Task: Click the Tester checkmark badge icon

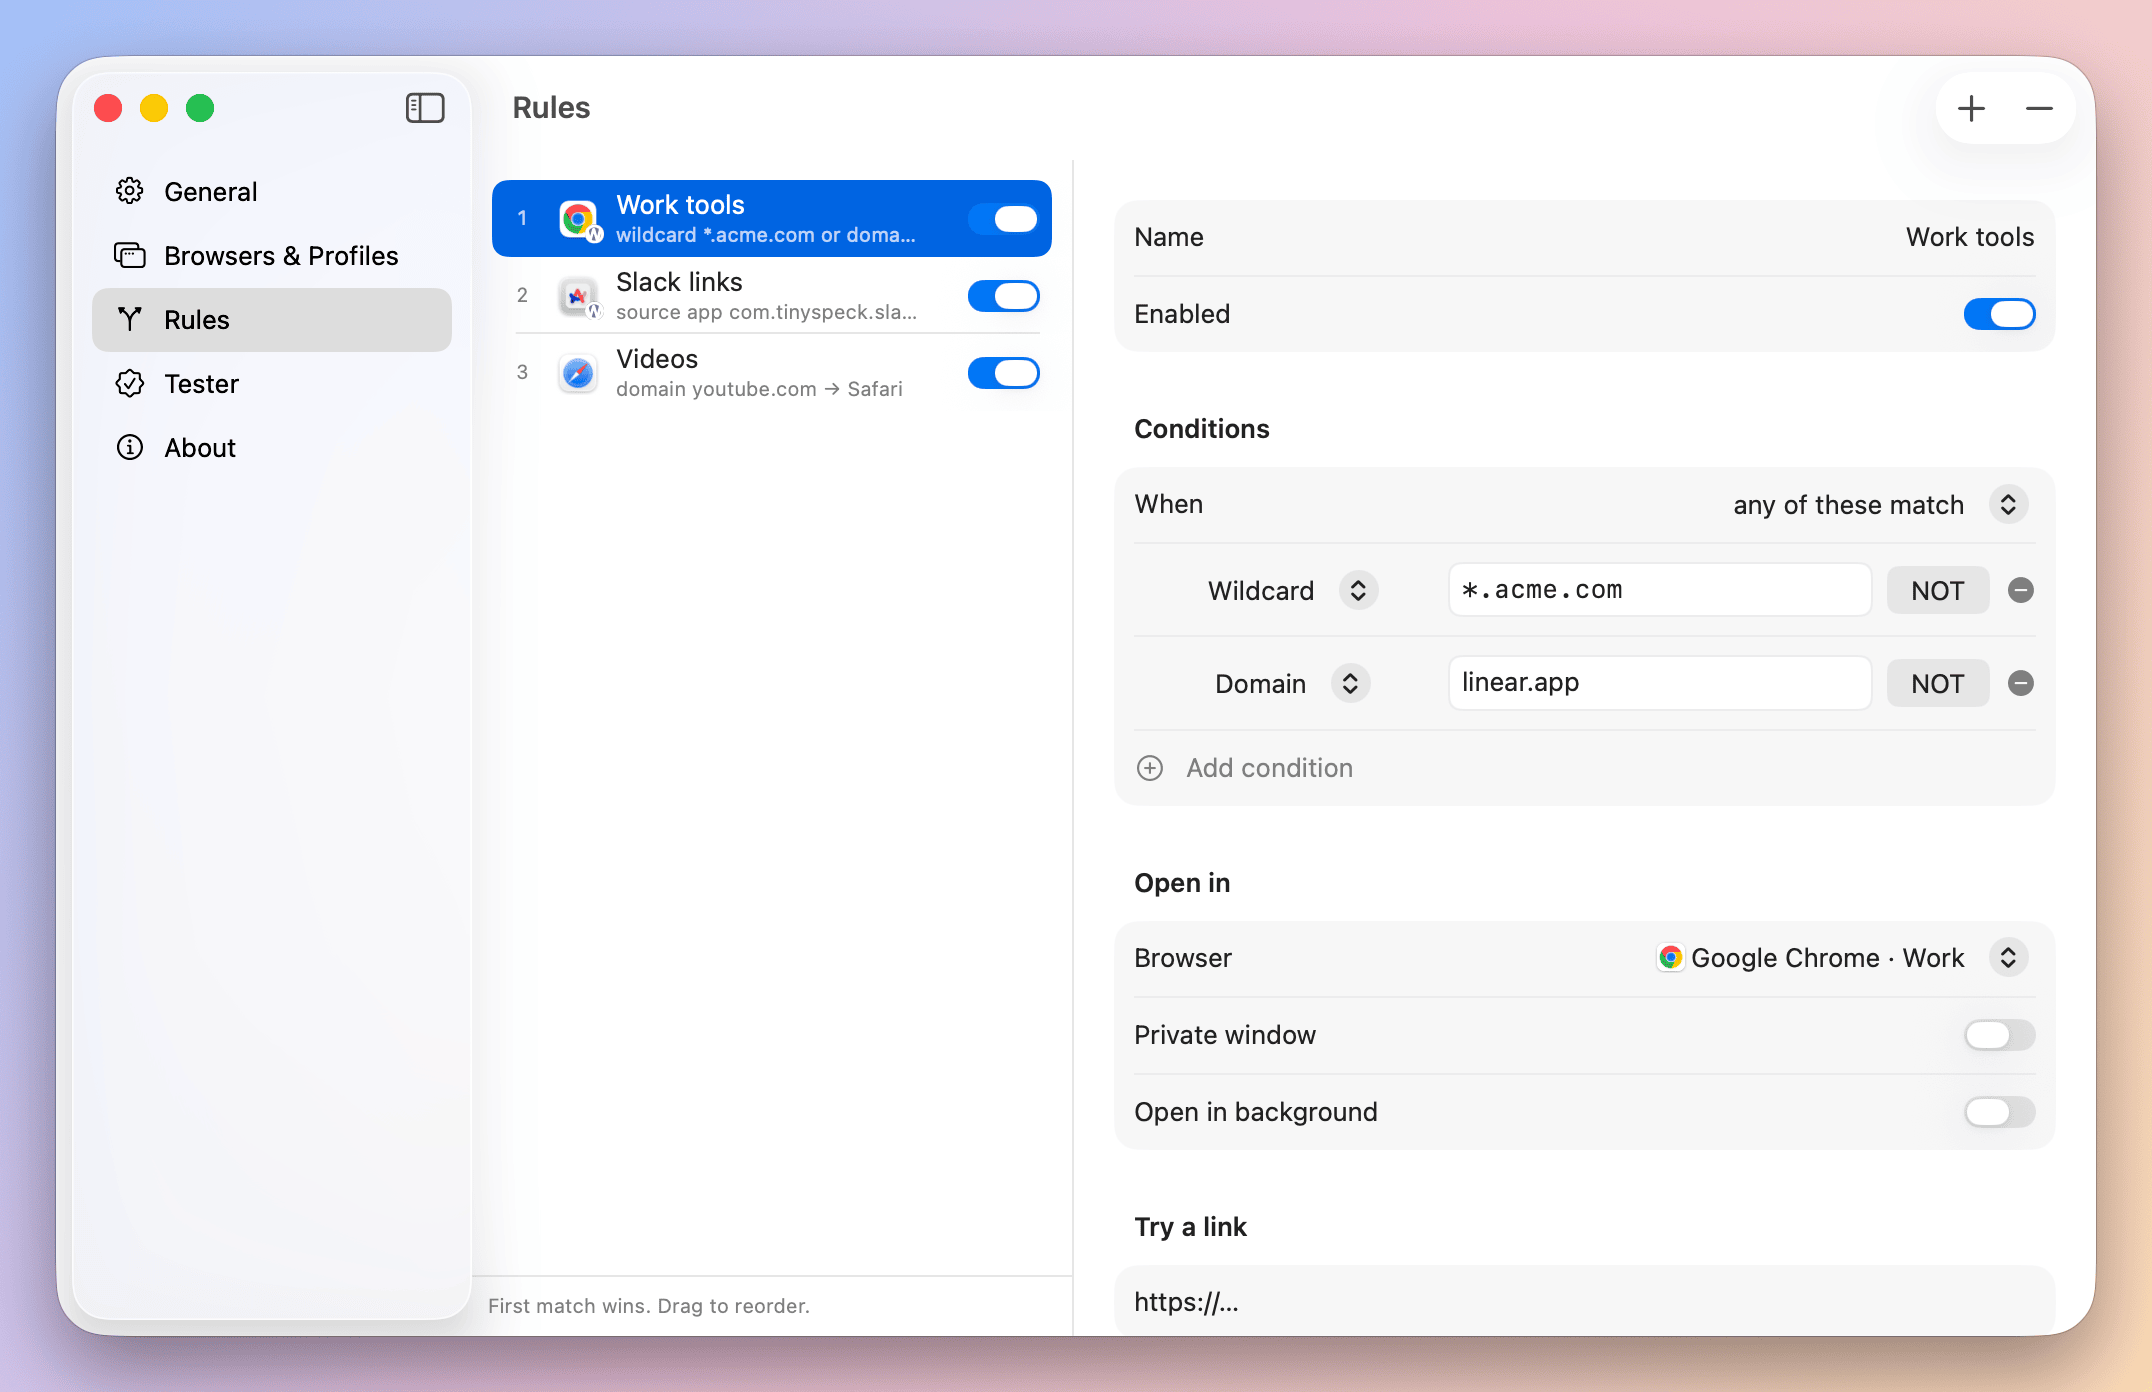Action: coord(130,383)
